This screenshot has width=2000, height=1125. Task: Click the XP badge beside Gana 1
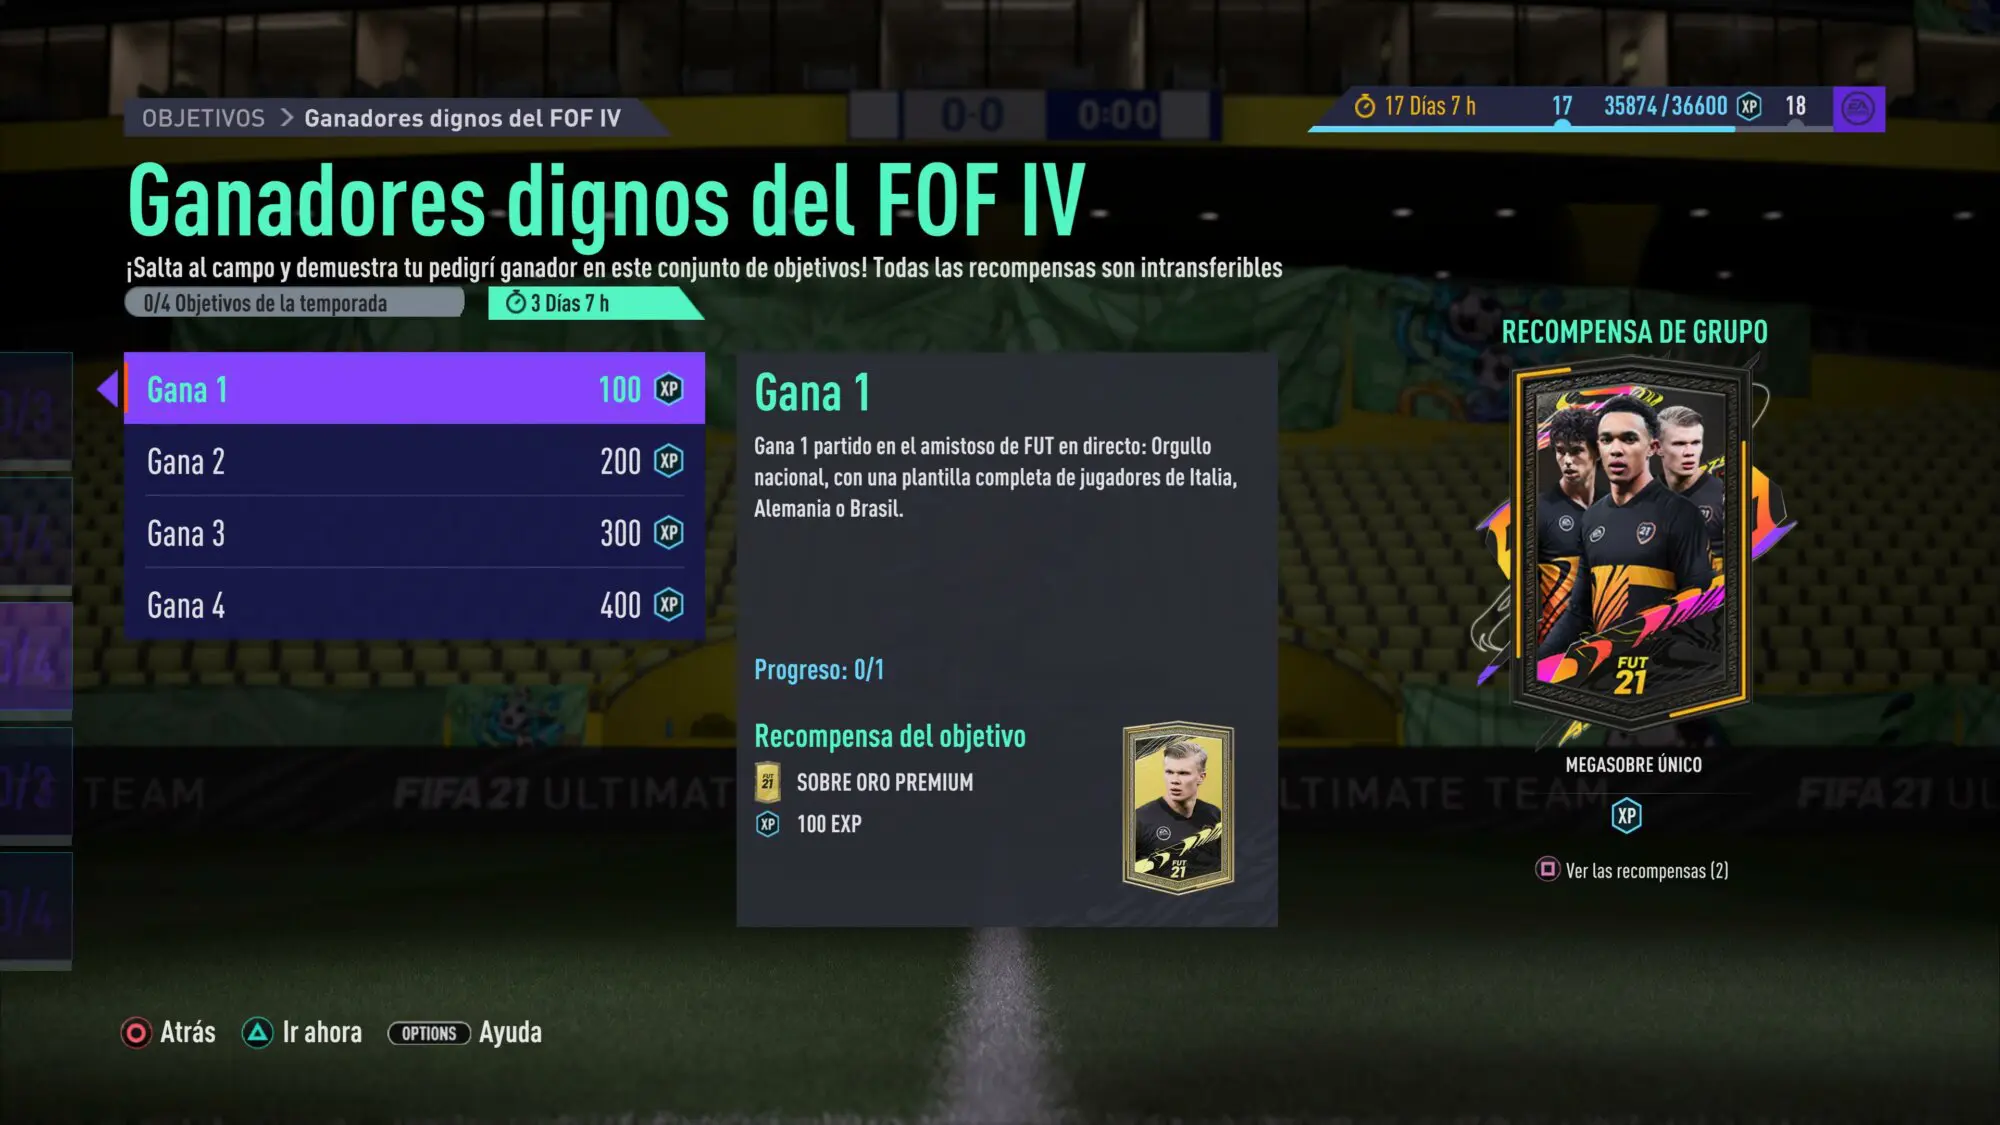pyautogui.click(x=669, y=389)
